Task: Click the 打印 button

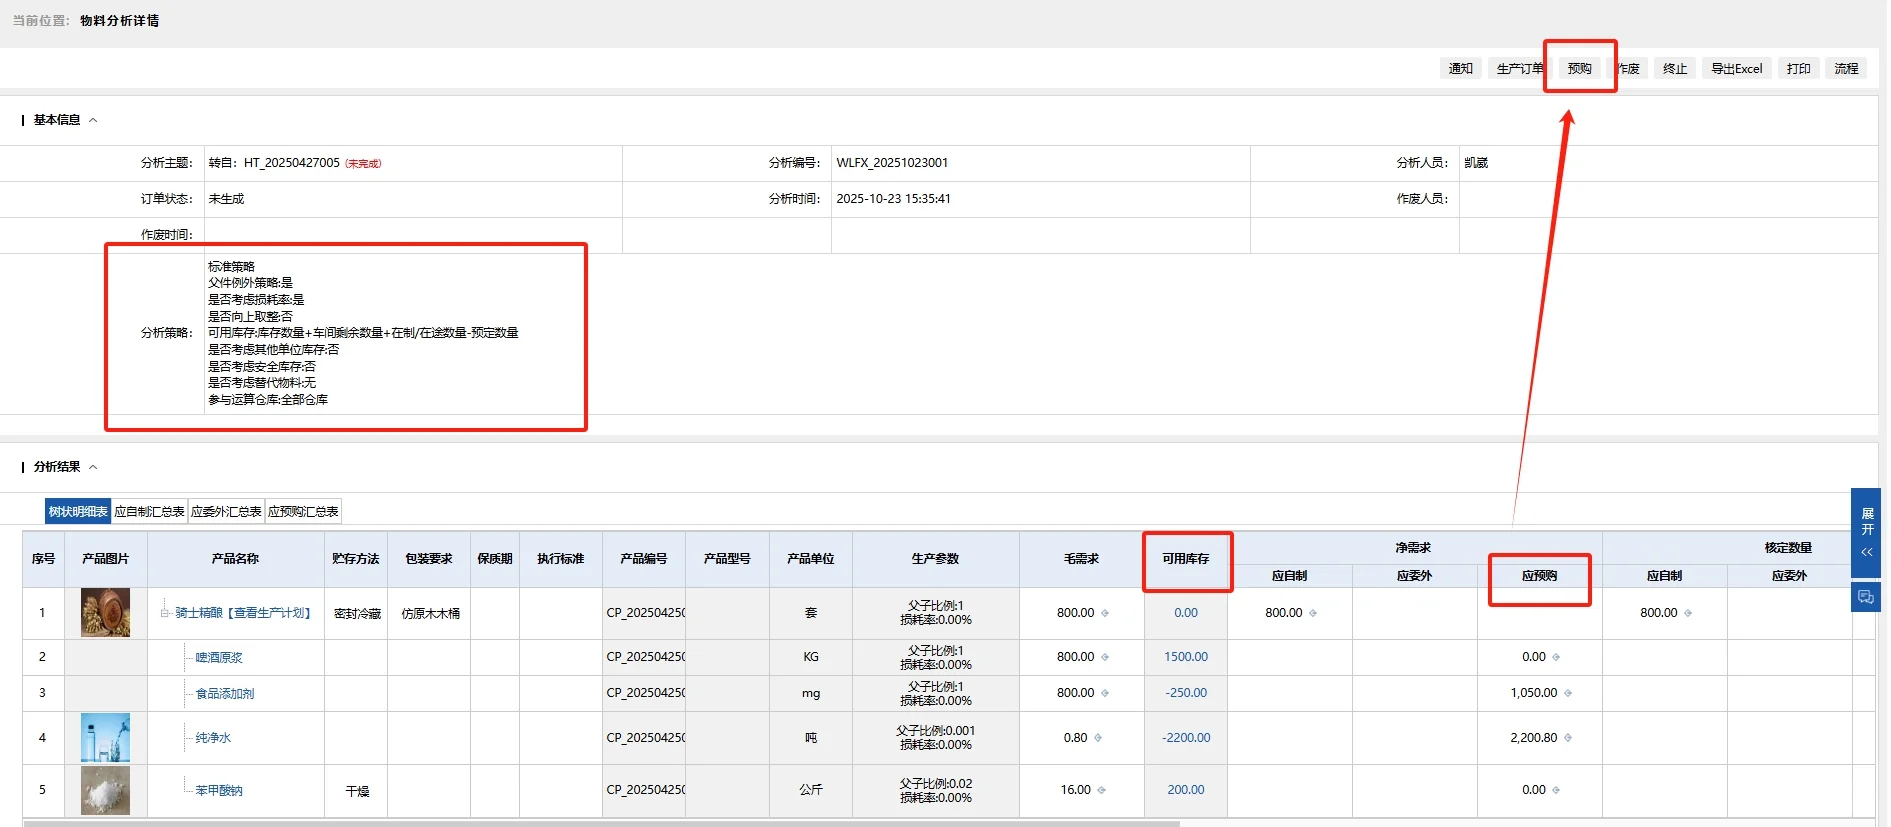Action: click(x=1798, y=69)
